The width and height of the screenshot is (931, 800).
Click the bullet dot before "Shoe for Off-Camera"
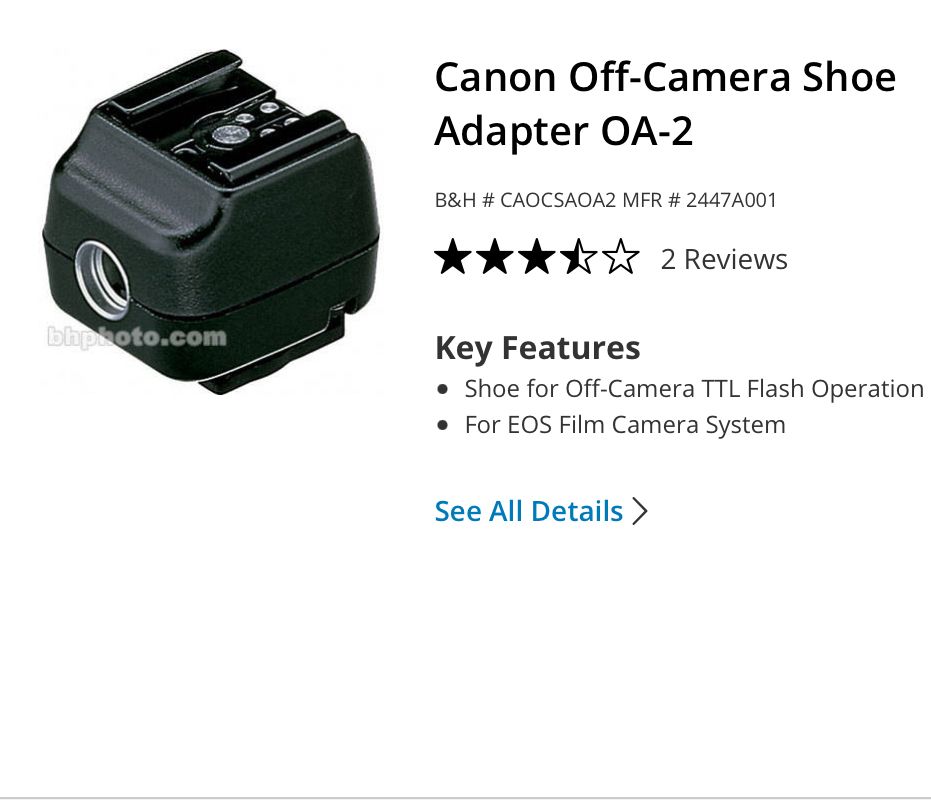[x=442, y=390]
